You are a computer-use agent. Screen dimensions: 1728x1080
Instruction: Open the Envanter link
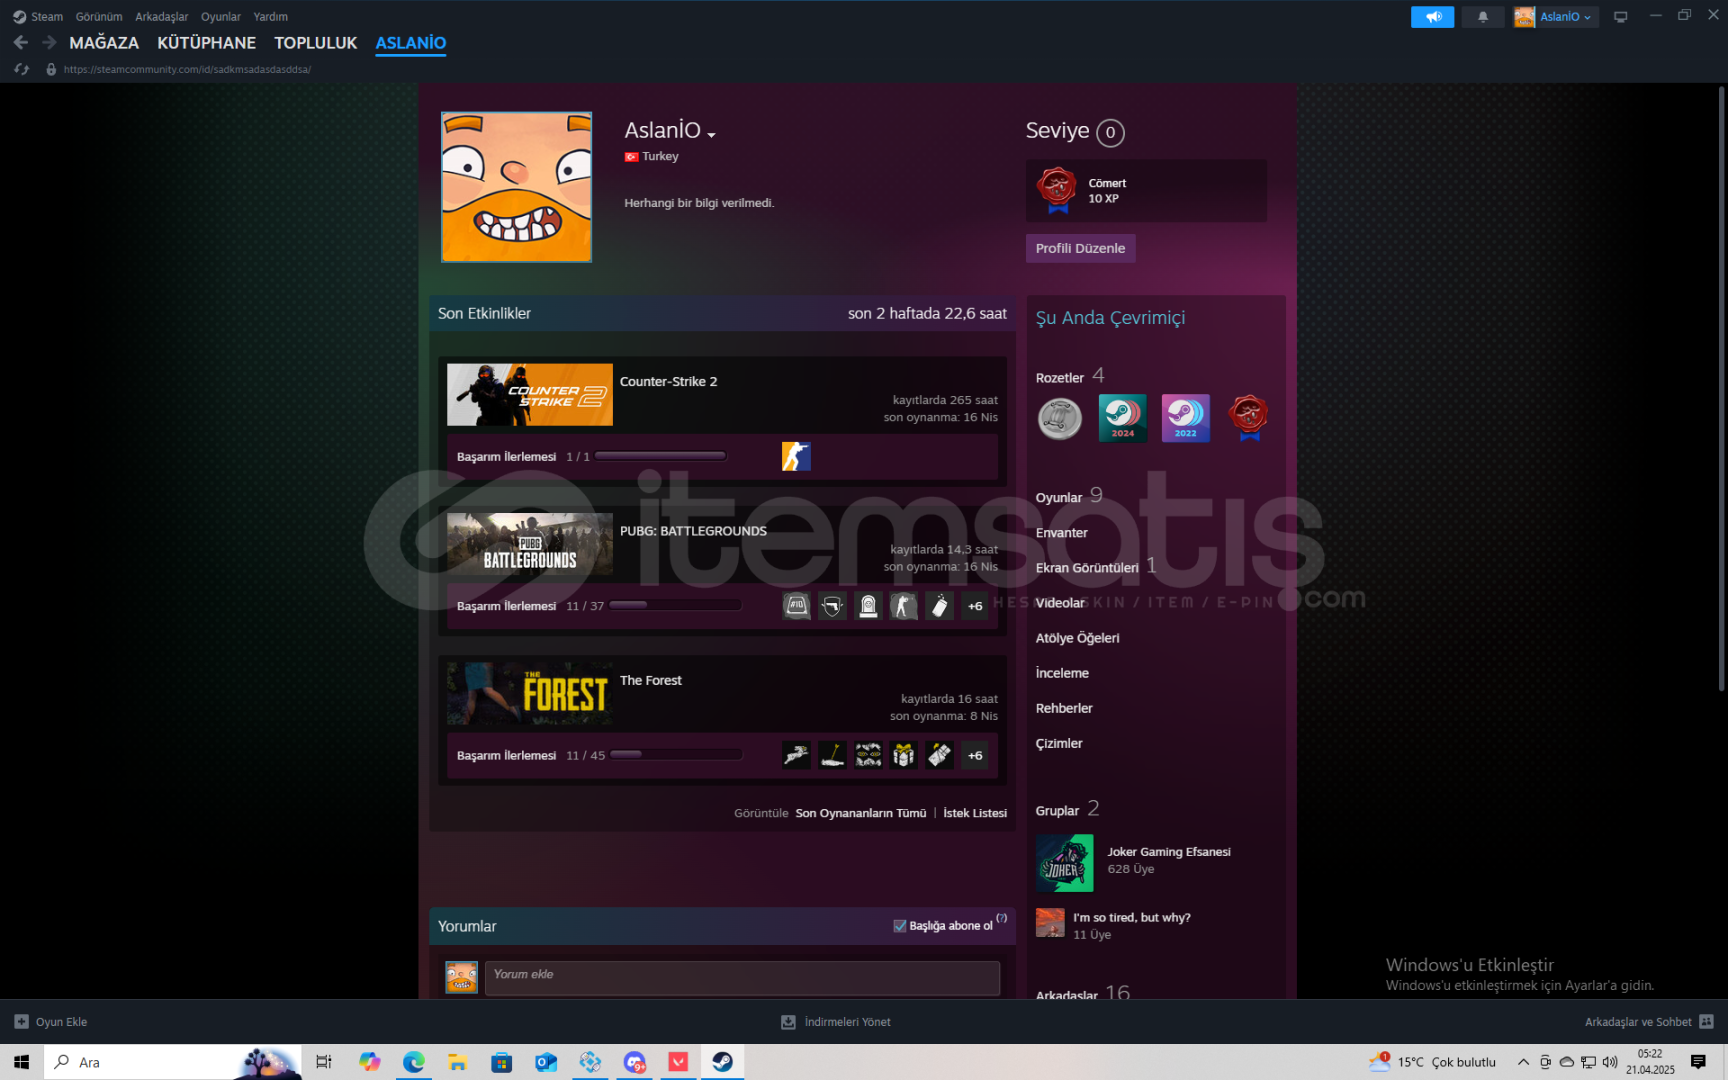point(1062,533)
